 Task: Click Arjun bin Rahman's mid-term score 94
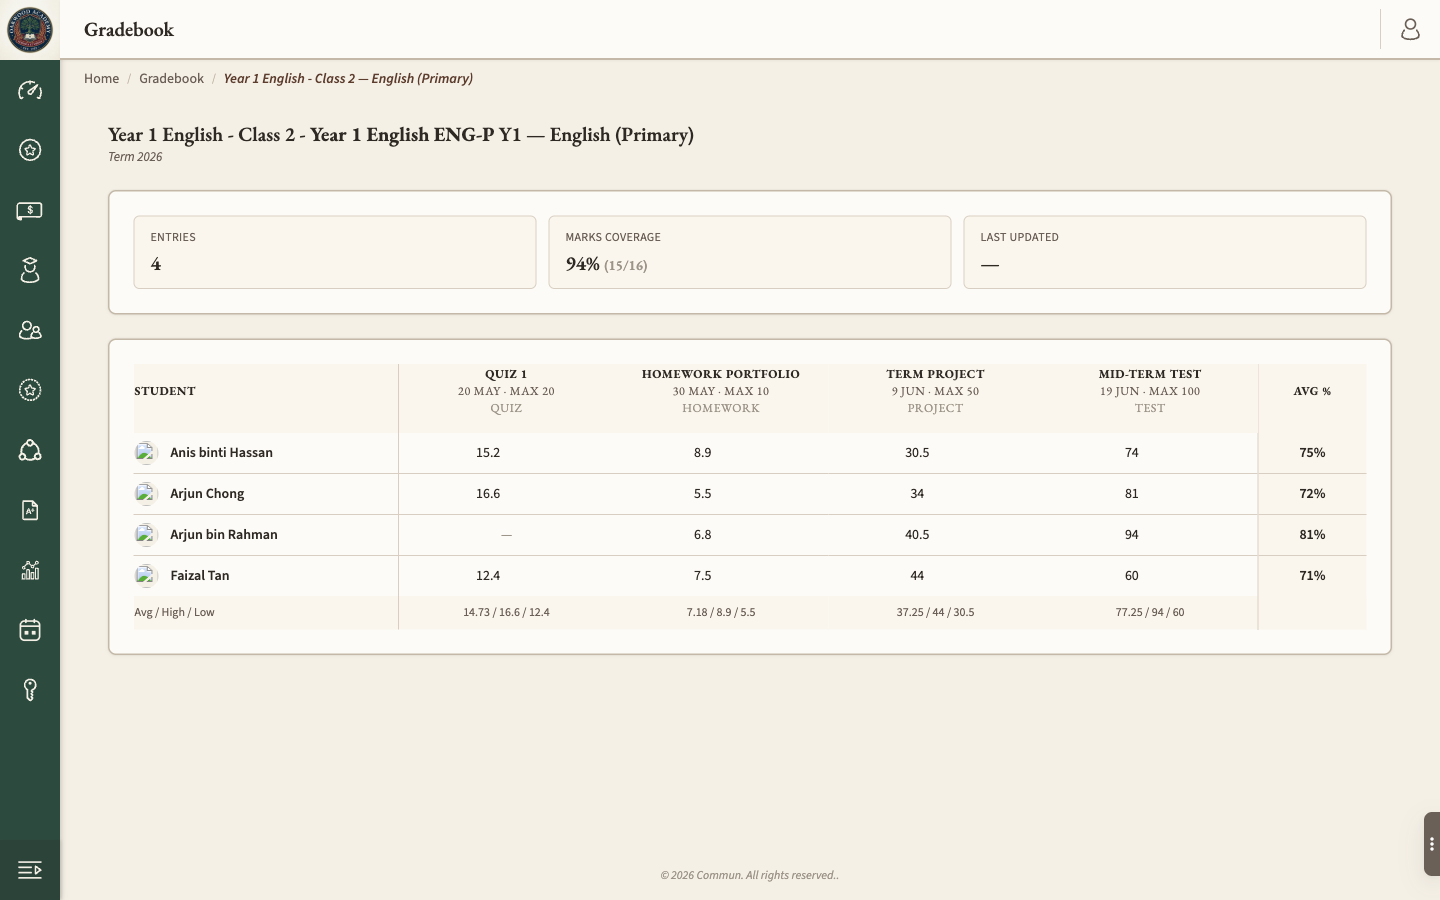[x=1132, y=534]
